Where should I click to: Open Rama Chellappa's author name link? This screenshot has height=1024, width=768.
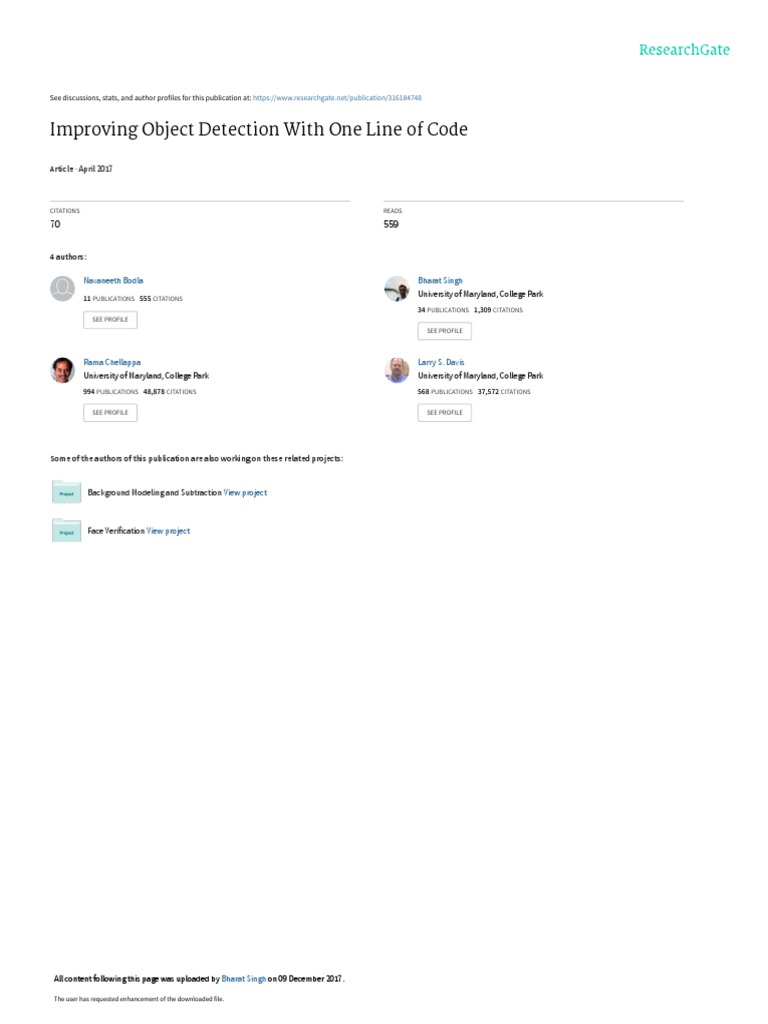tap(112, 362)
